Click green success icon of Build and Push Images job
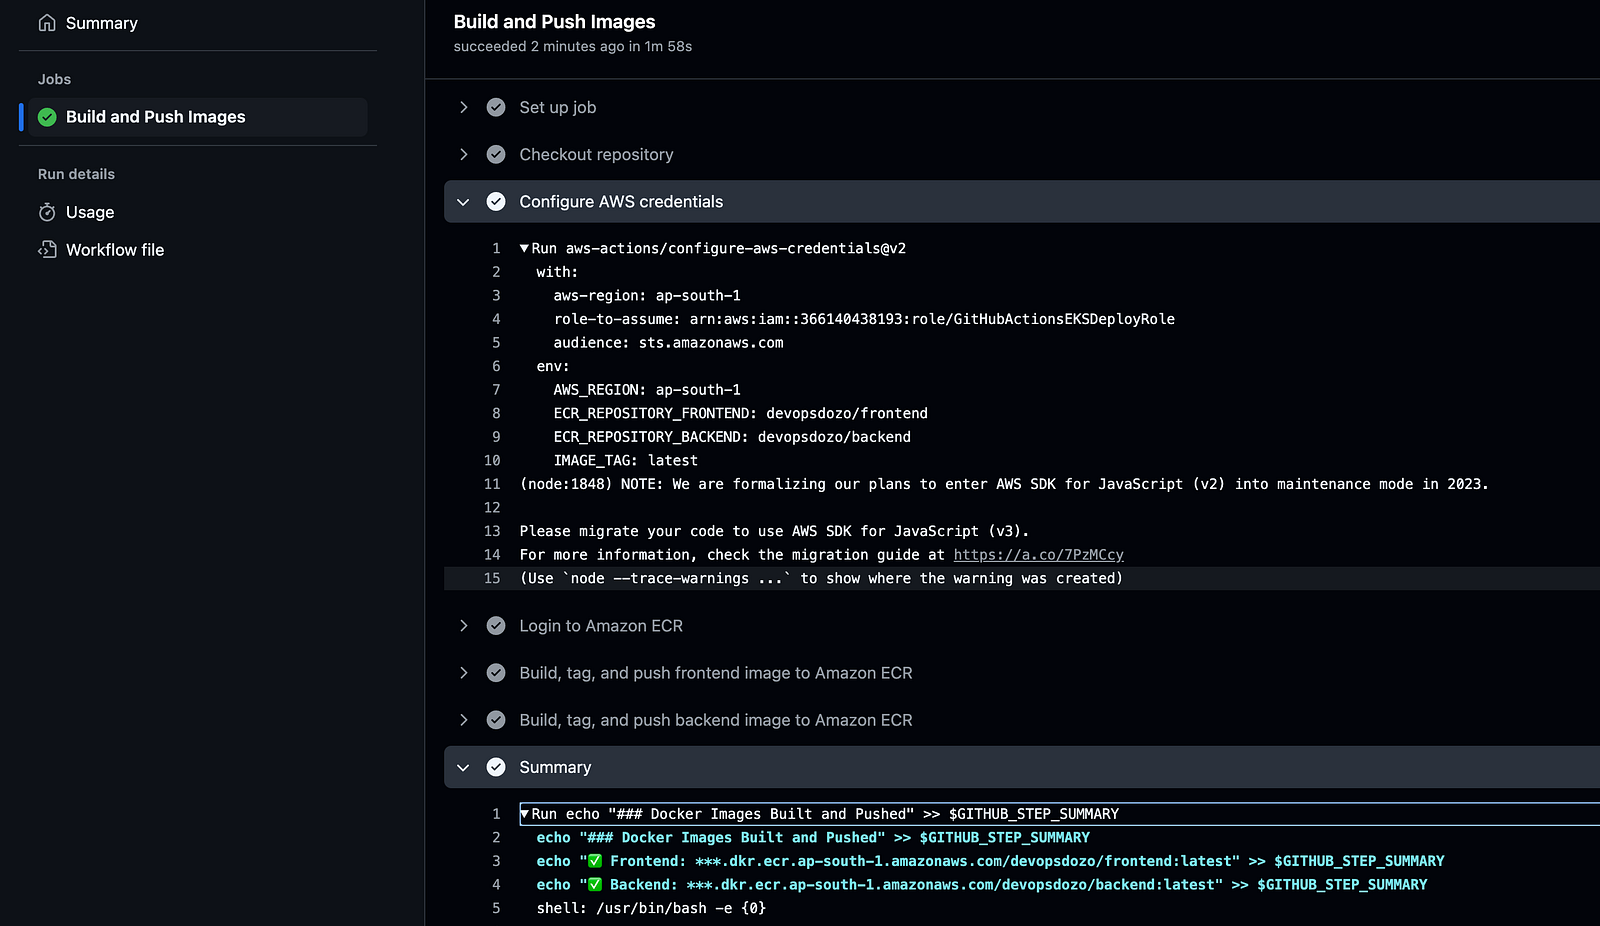This screenshot has width=1600, height=926. 47,117
